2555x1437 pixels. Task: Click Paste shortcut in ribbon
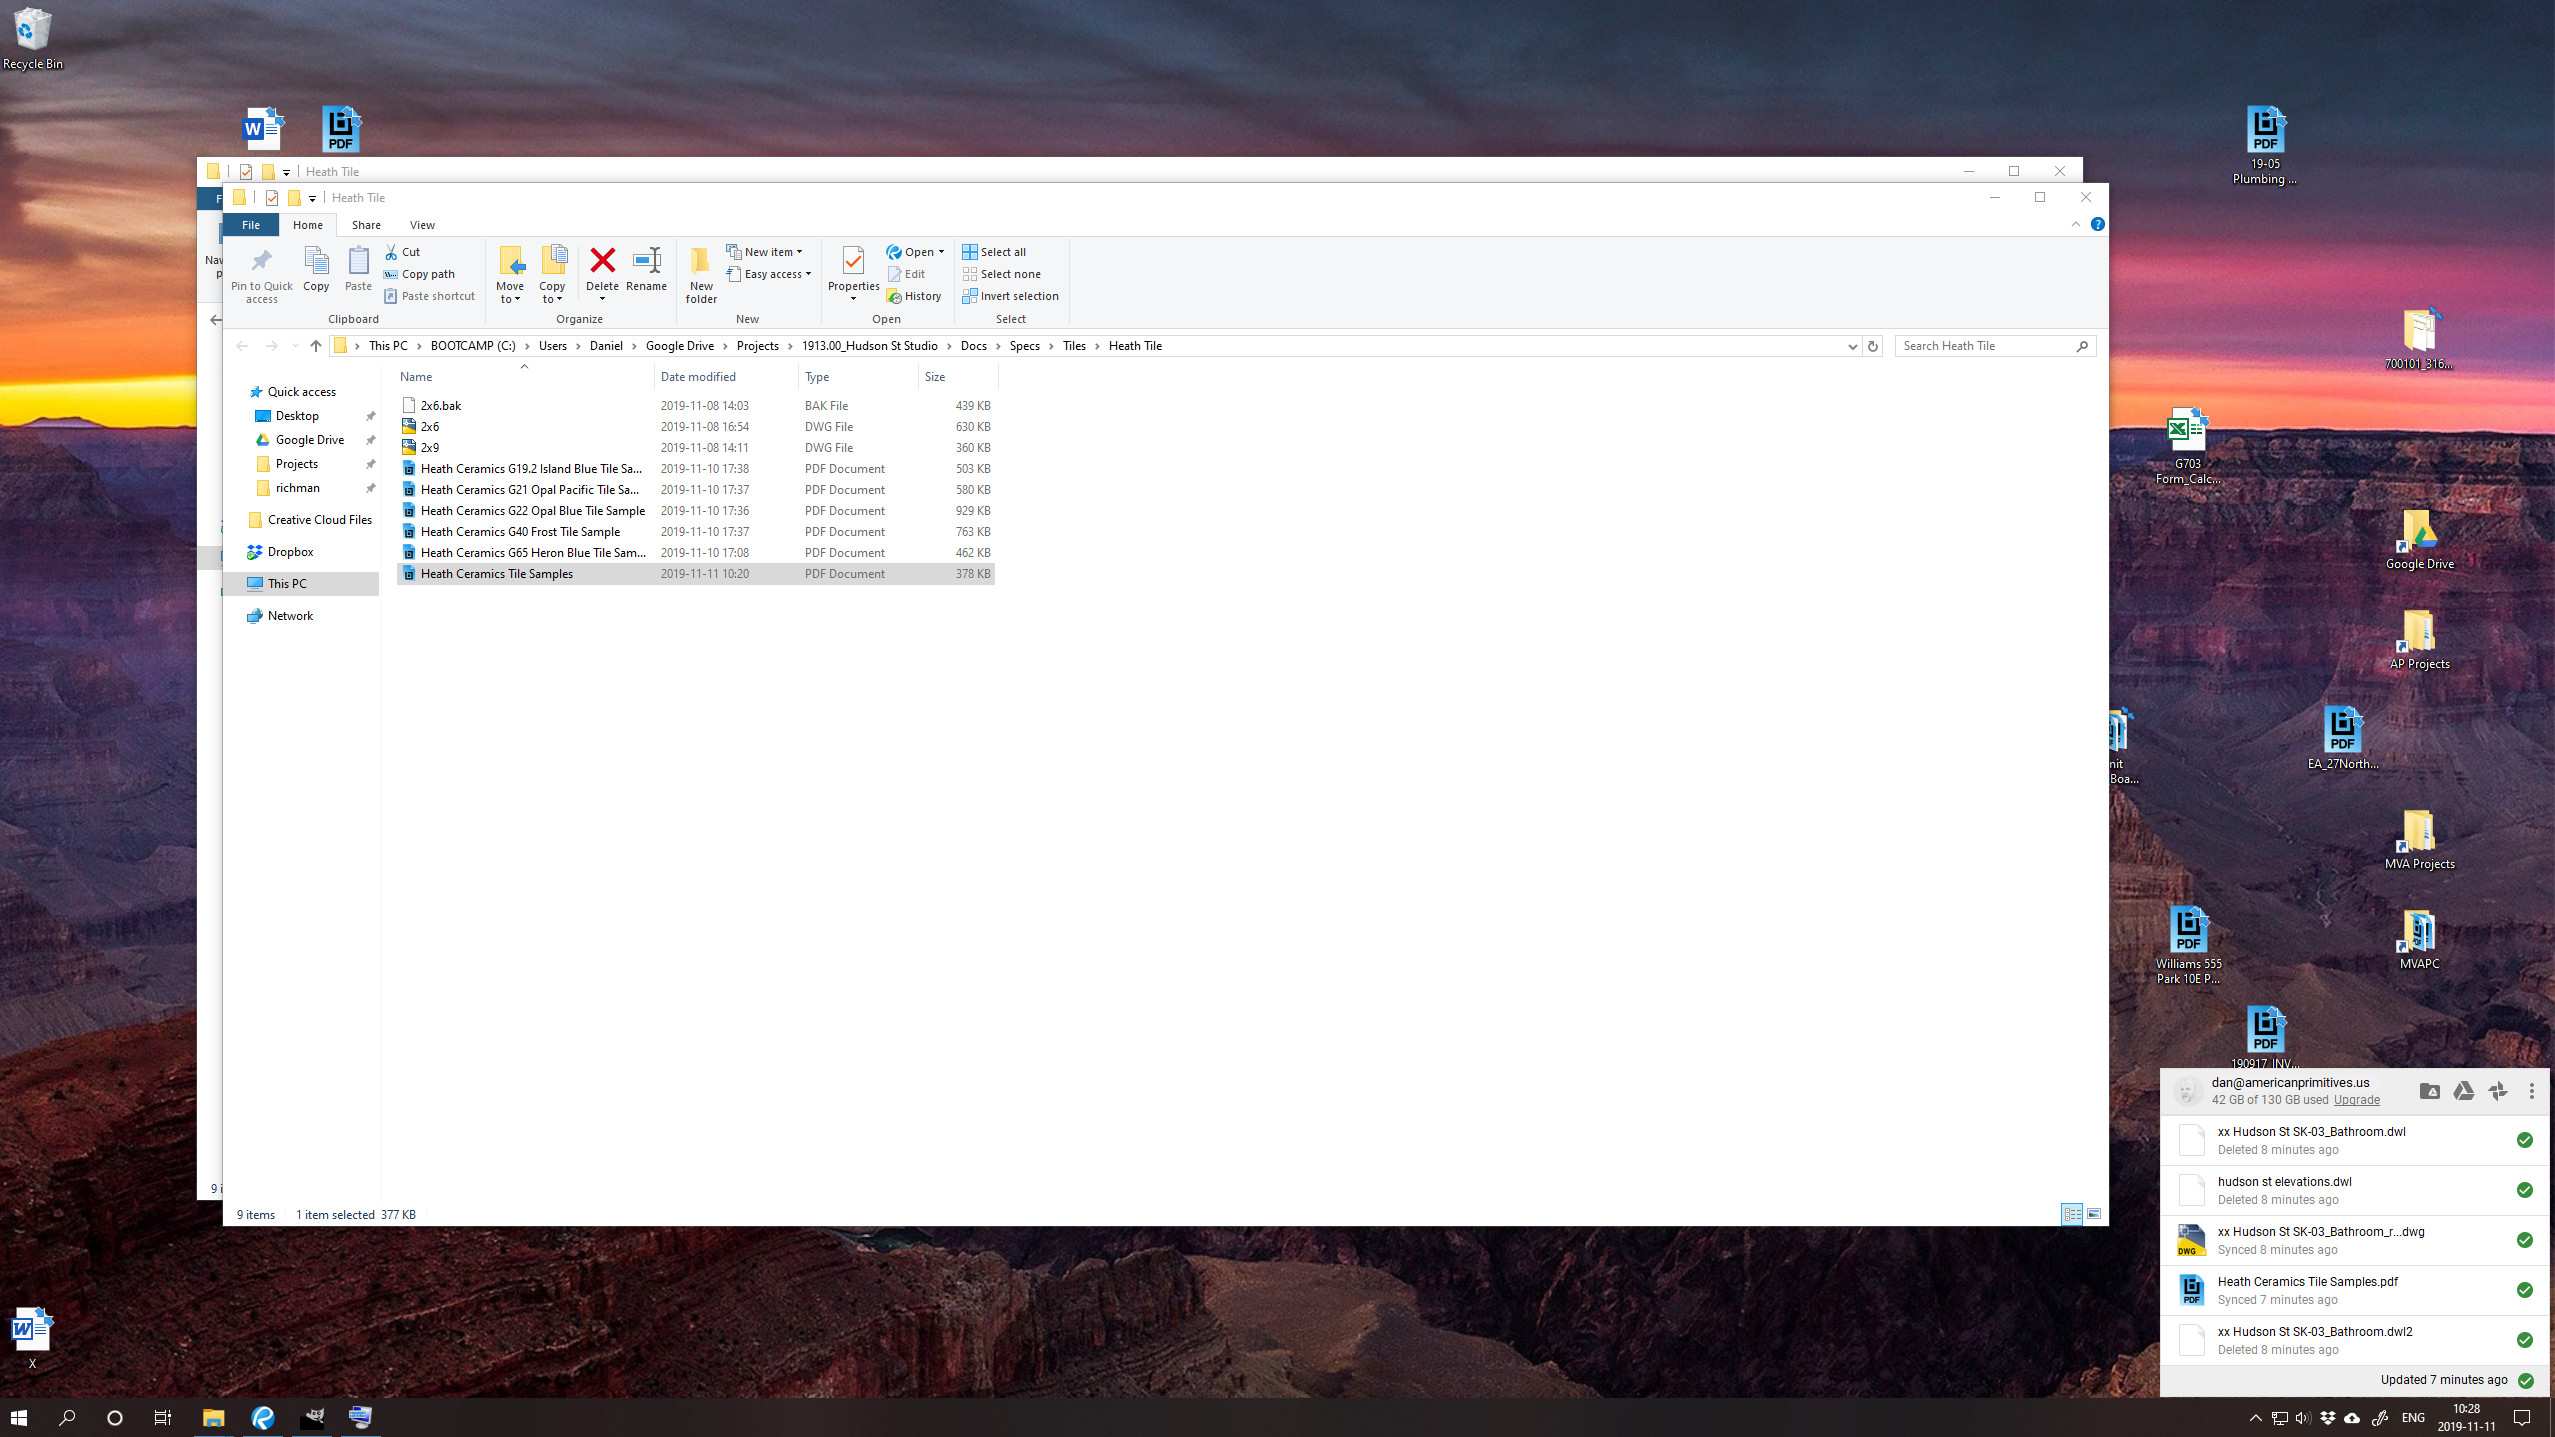(x=430, y=296)
